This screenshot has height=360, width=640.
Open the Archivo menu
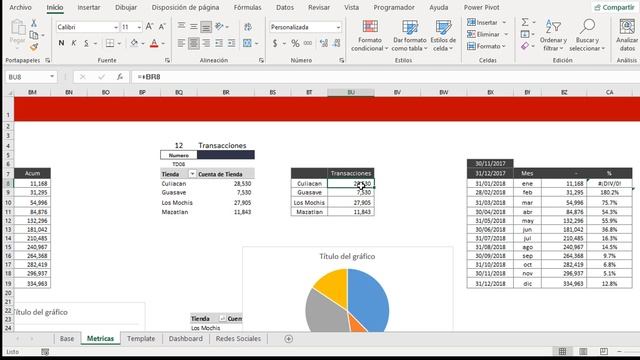click(x=20, y=7)
